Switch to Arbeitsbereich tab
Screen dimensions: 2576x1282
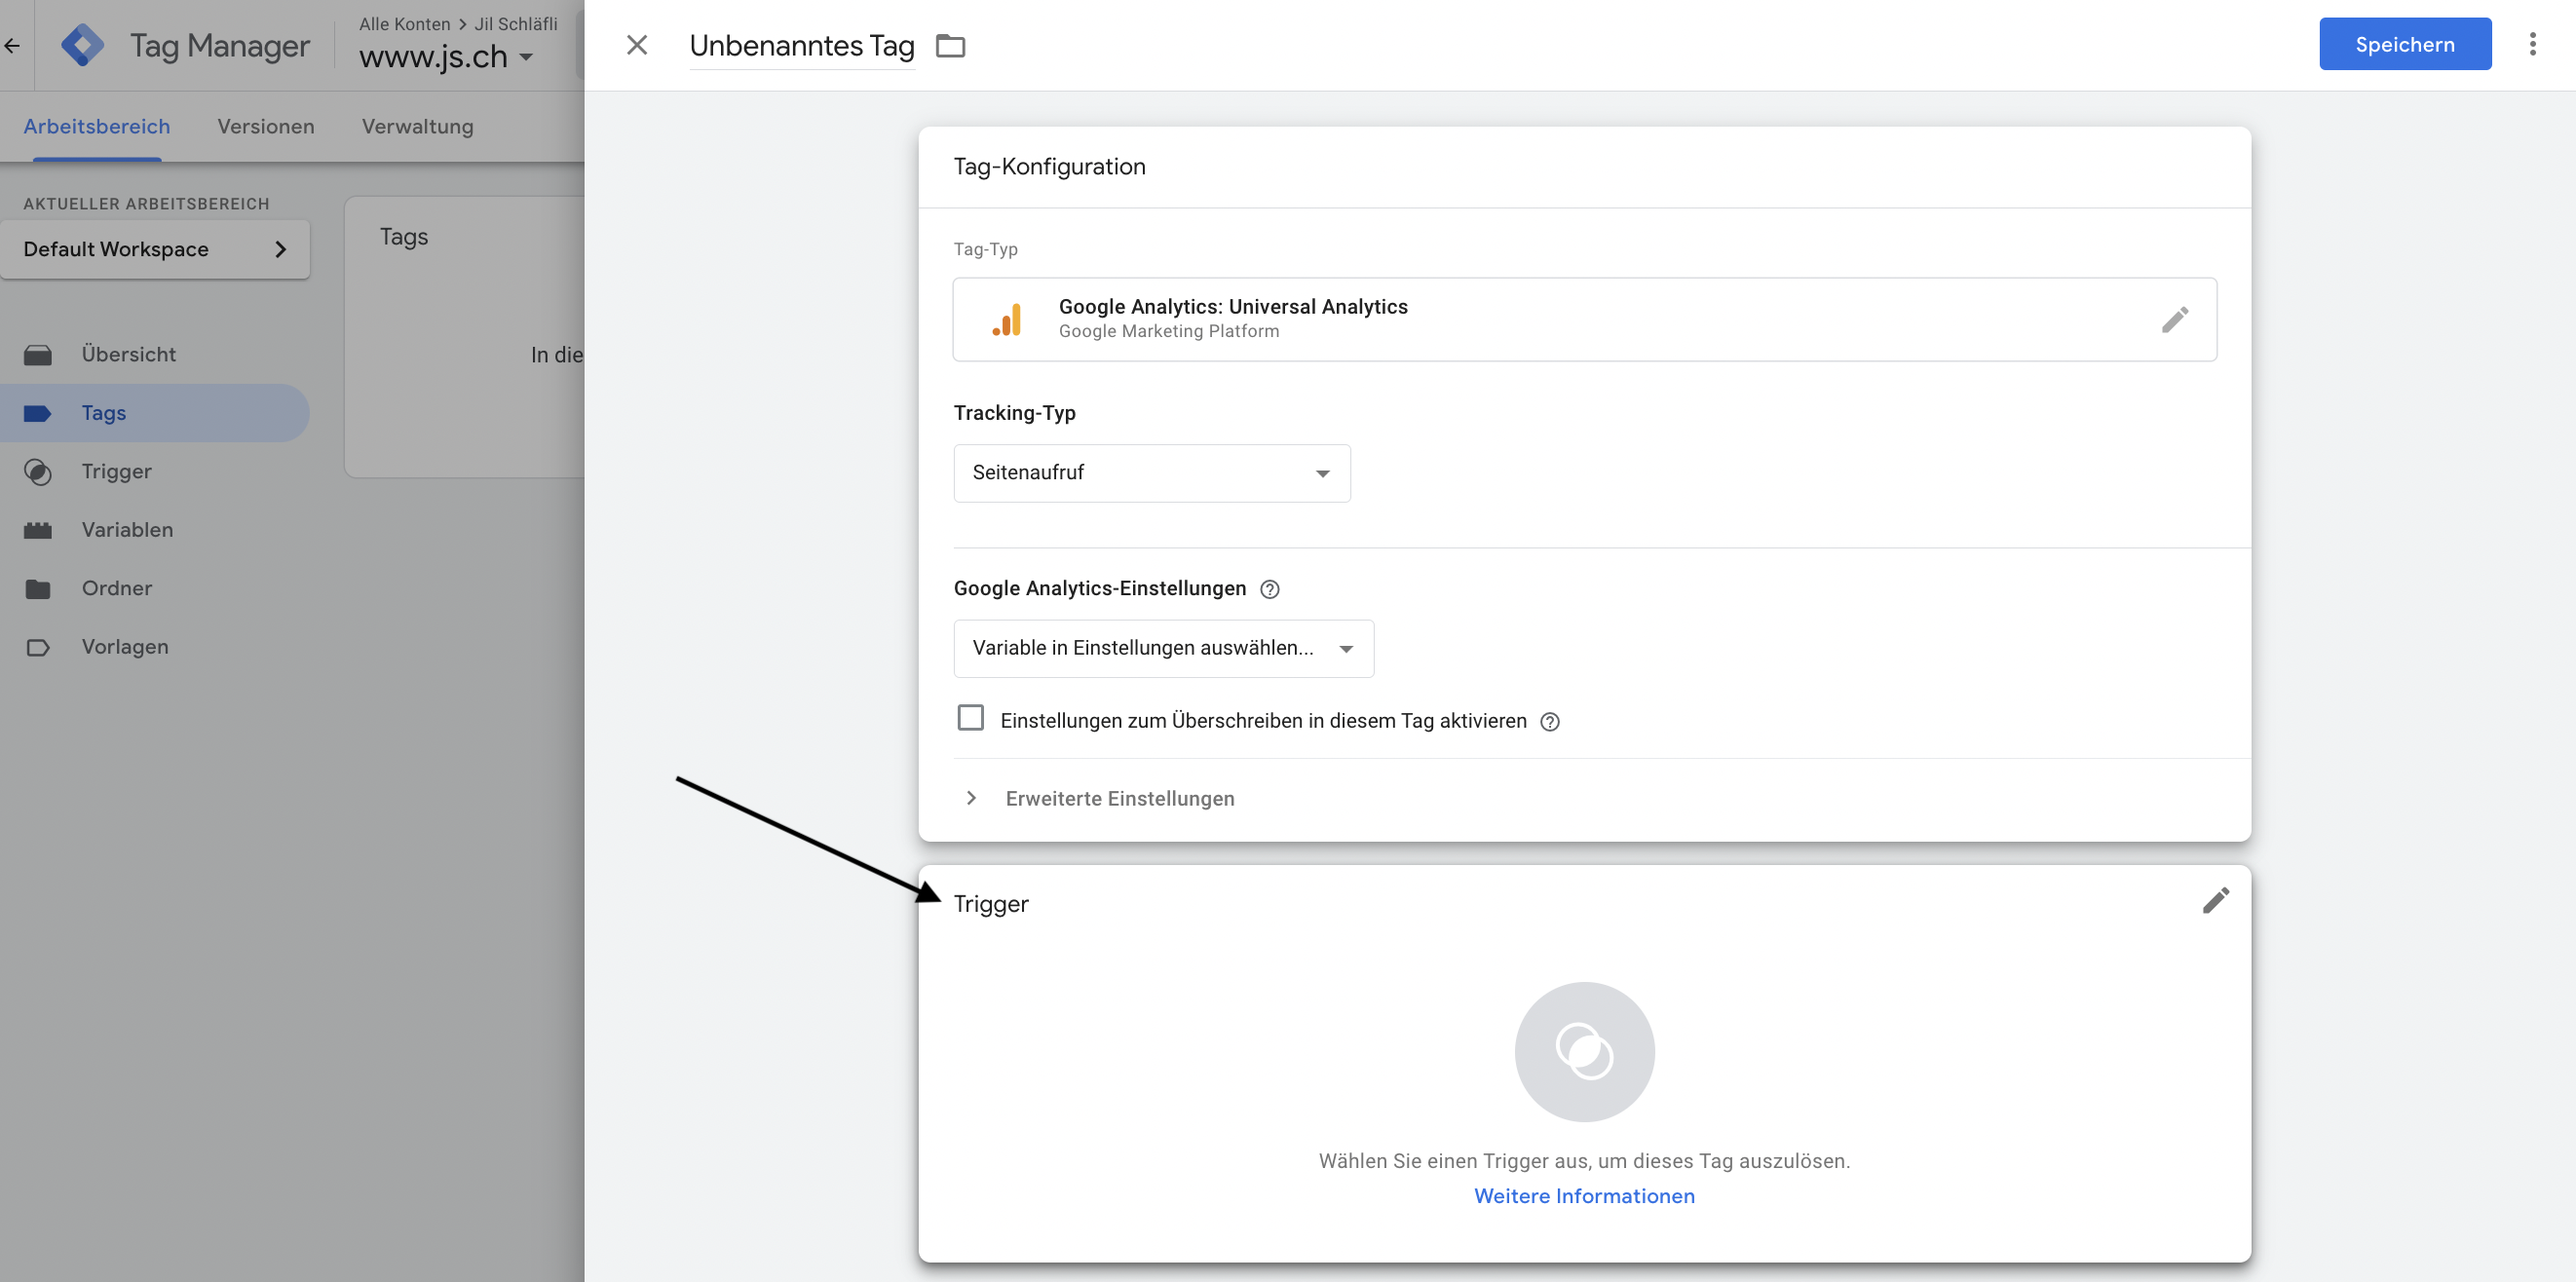click(97, 127)
